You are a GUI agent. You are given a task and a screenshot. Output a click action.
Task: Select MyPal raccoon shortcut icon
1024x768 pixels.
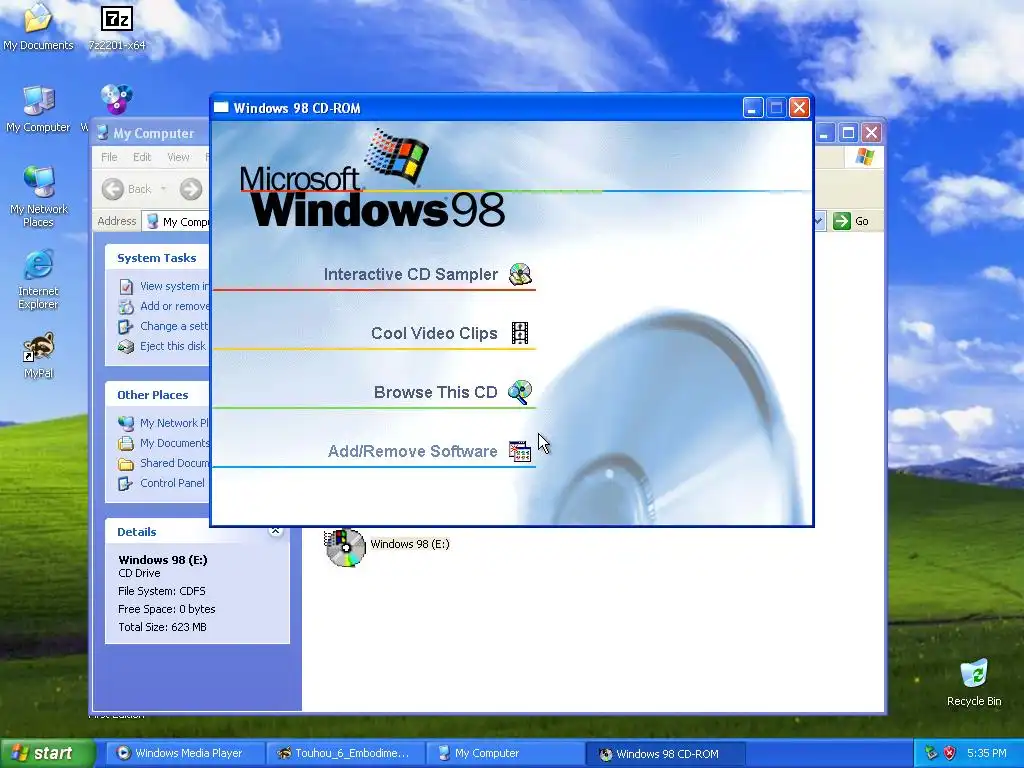click(39, 356)
